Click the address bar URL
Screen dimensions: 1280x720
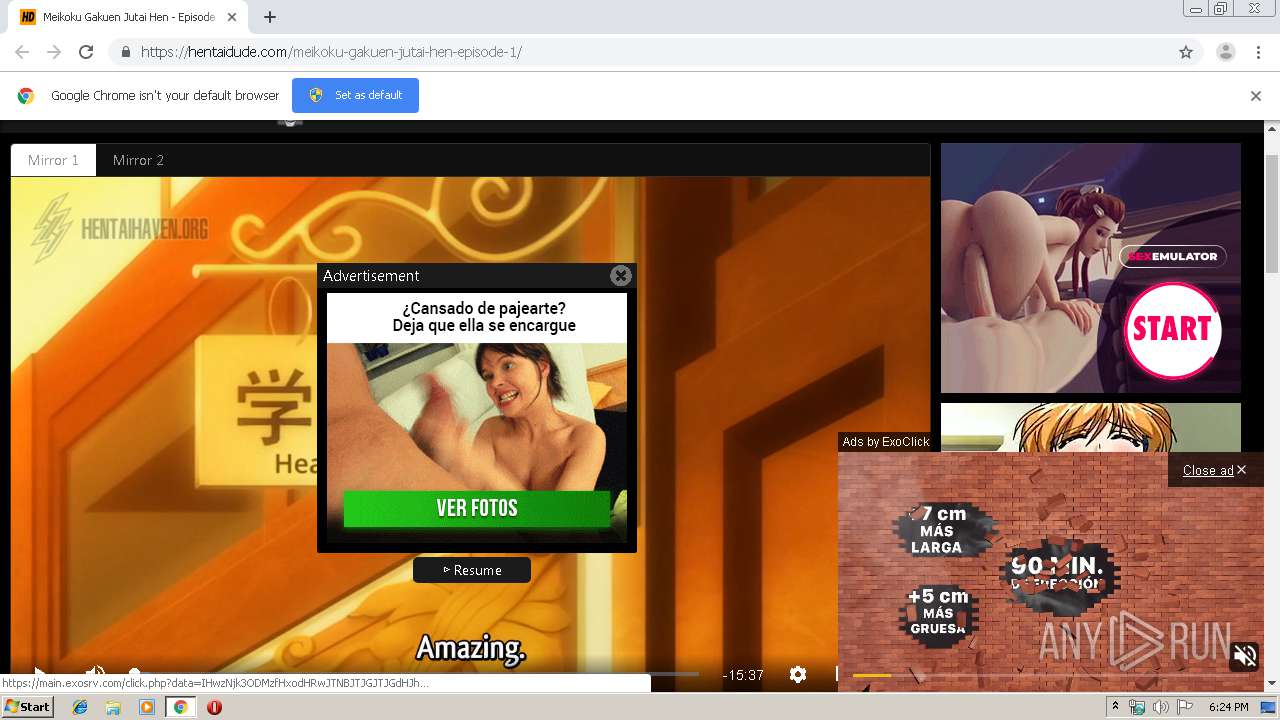click(x=331, y=52)
